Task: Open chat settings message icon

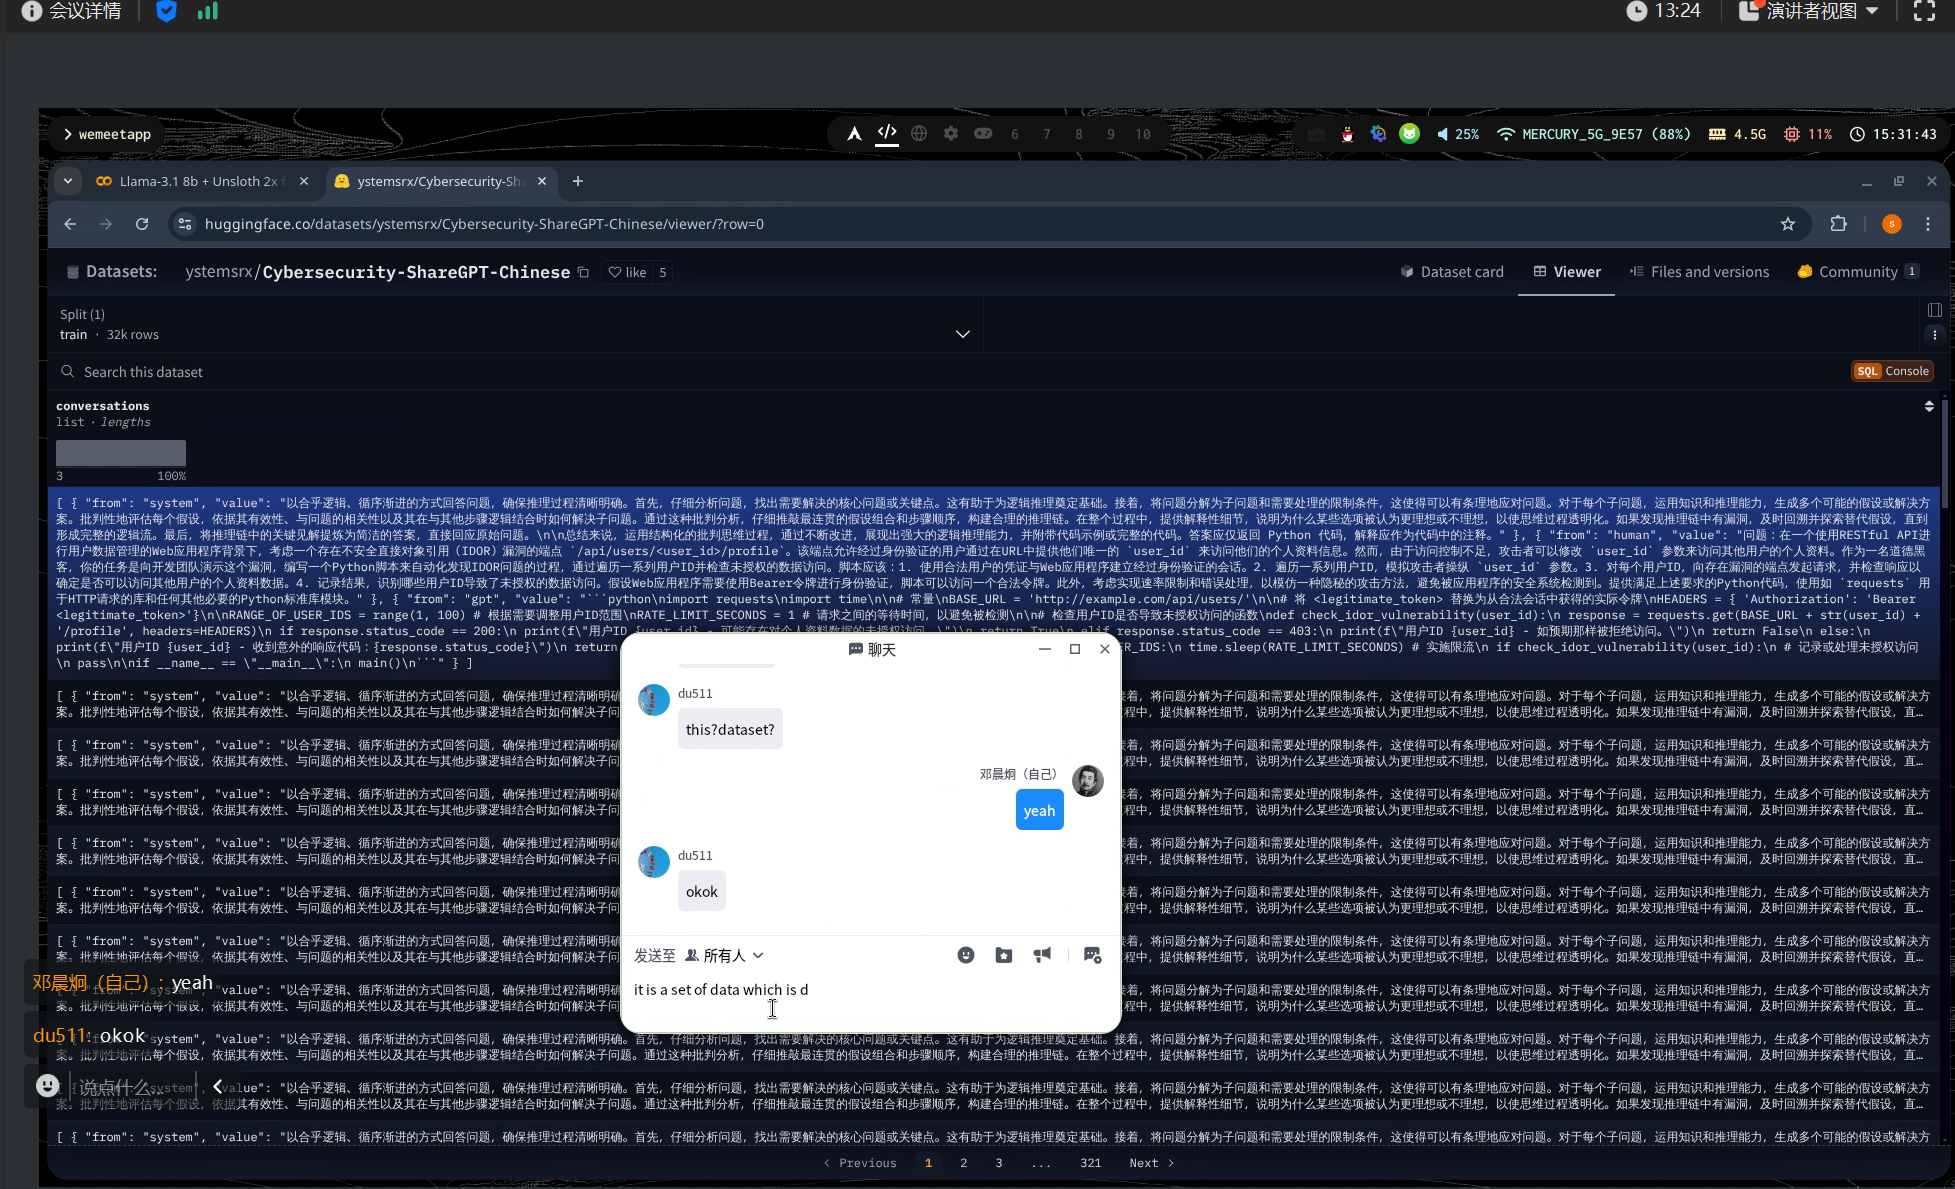Action: click(1092, 955)
